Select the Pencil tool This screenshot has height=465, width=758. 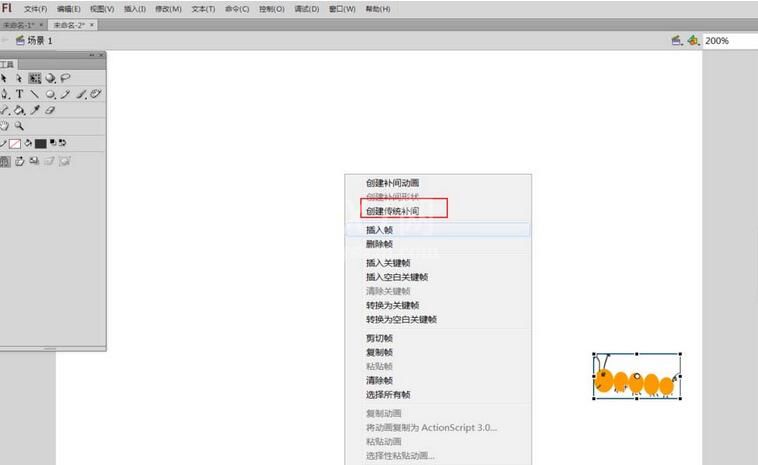coord(65,94)
